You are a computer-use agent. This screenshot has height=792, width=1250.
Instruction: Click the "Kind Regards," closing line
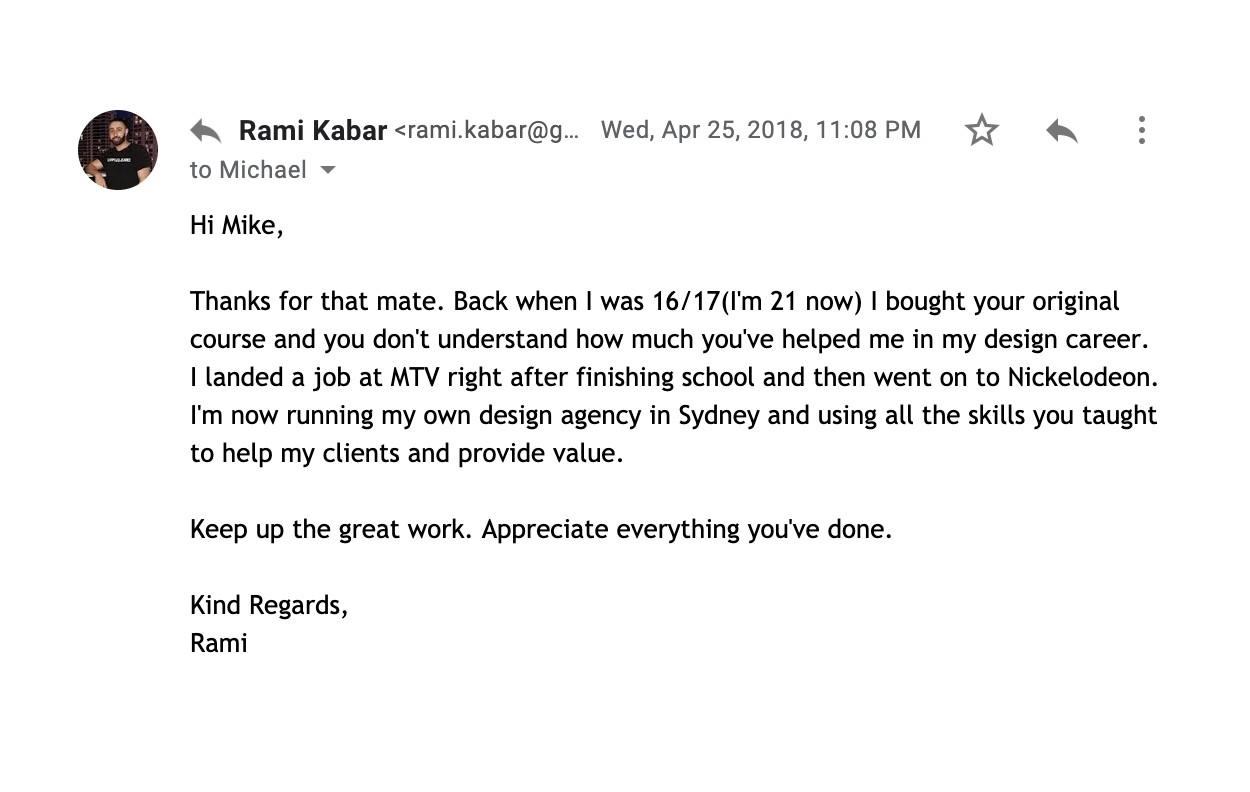pyautogui.click(x=269, y=606)
